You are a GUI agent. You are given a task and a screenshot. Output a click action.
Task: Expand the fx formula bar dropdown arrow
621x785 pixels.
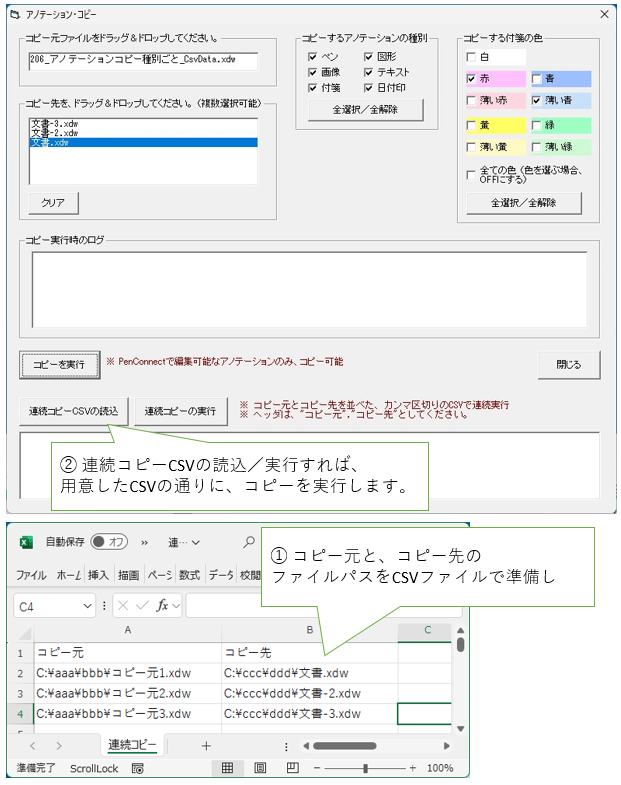[176, 606]
